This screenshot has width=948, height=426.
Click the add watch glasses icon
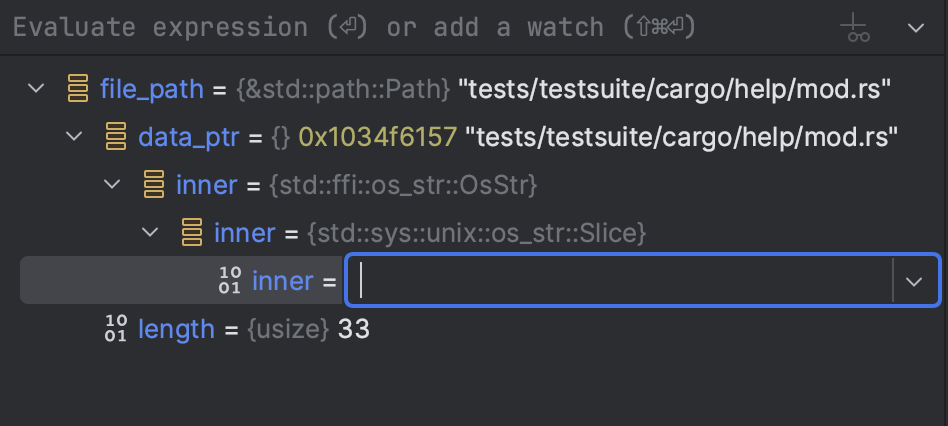(x=855, y=28)
